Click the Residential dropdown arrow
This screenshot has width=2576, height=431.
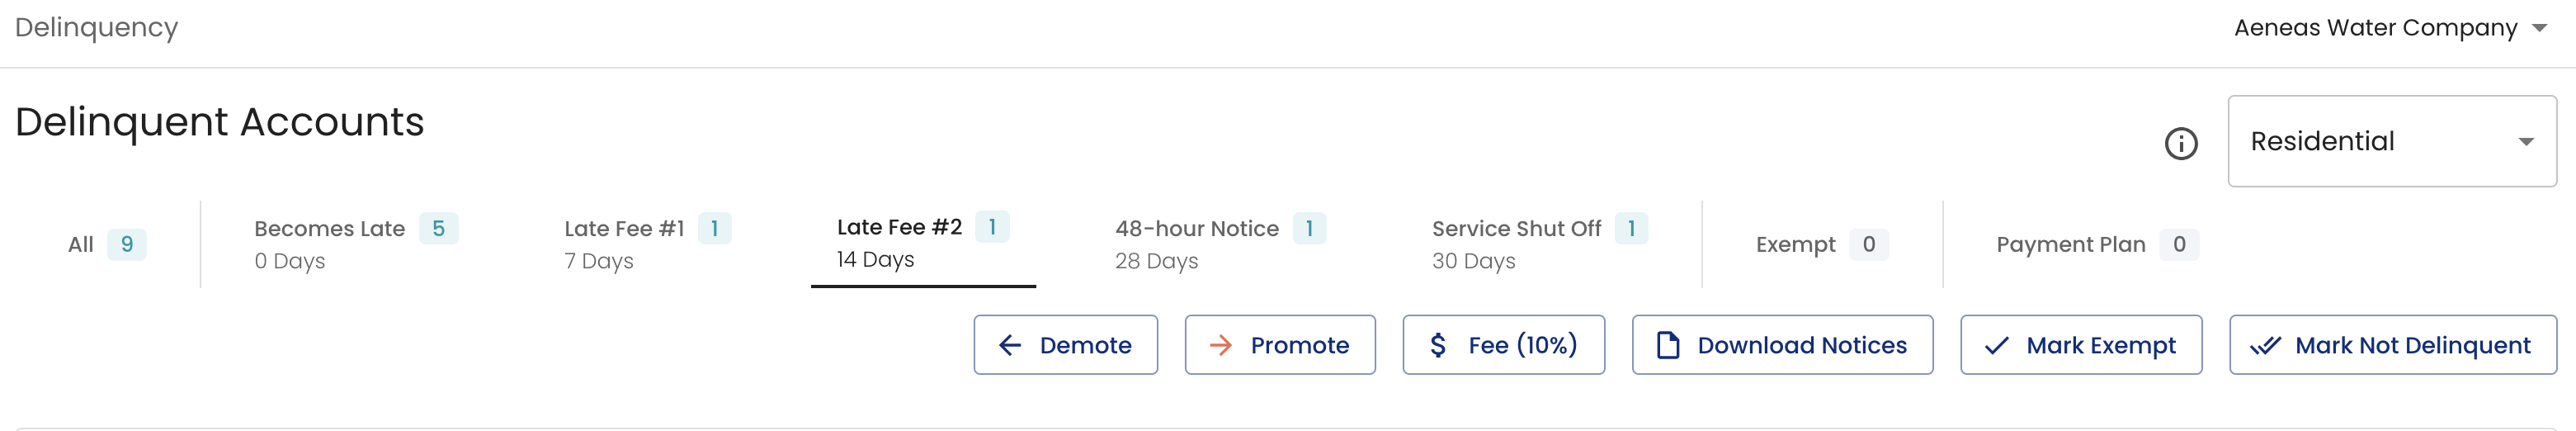coord(2526,142)
